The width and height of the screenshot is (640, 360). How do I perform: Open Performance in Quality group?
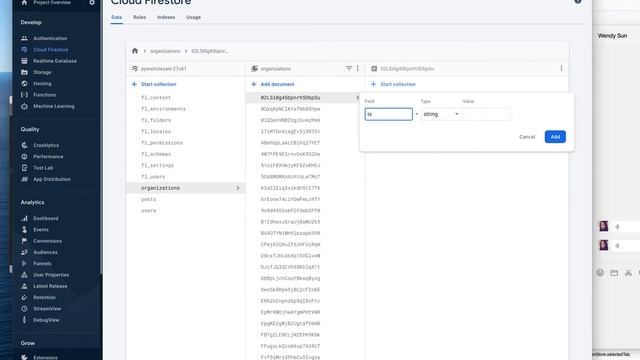click(48, 157)
